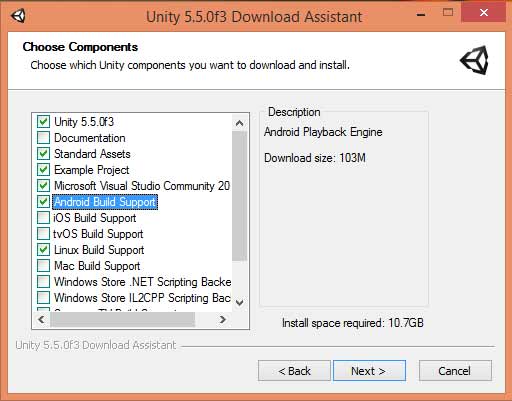Viewport: 512px width, 401px height.
Task: Click the horizontal scroll right arrow
Action: (x=223, y=319)
